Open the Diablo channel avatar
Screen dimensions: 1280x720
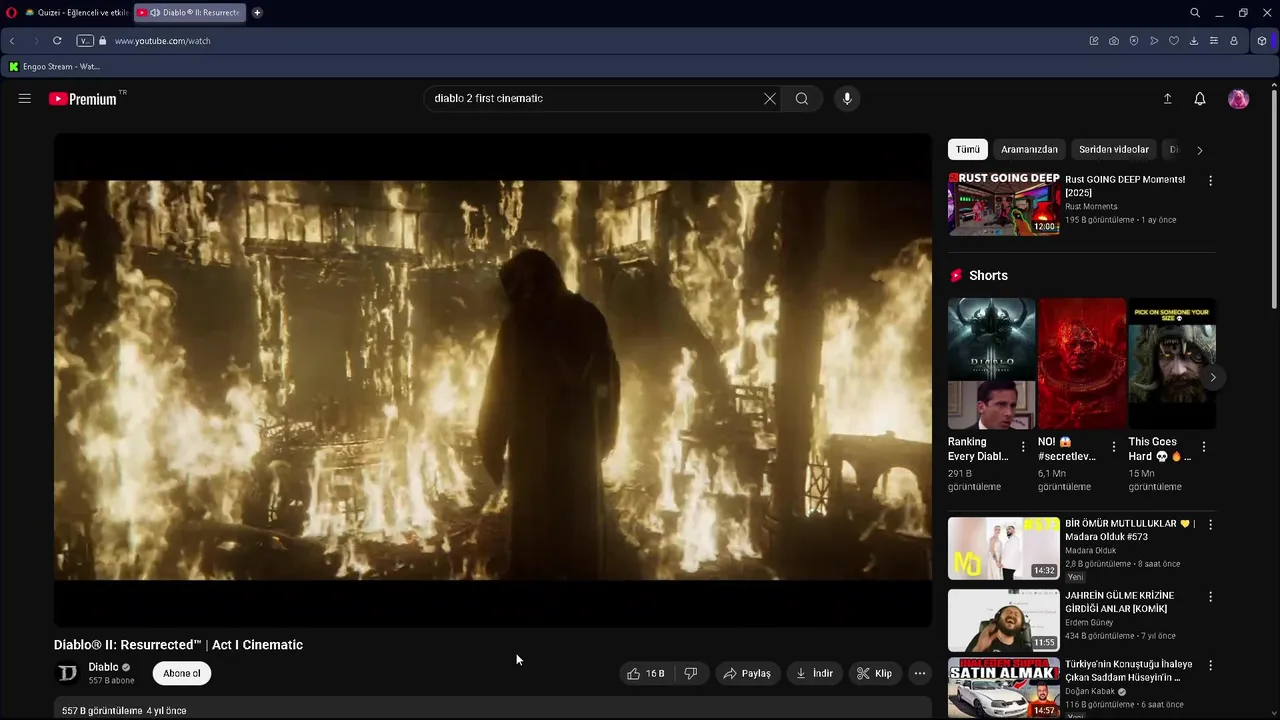tap(67, 673)
